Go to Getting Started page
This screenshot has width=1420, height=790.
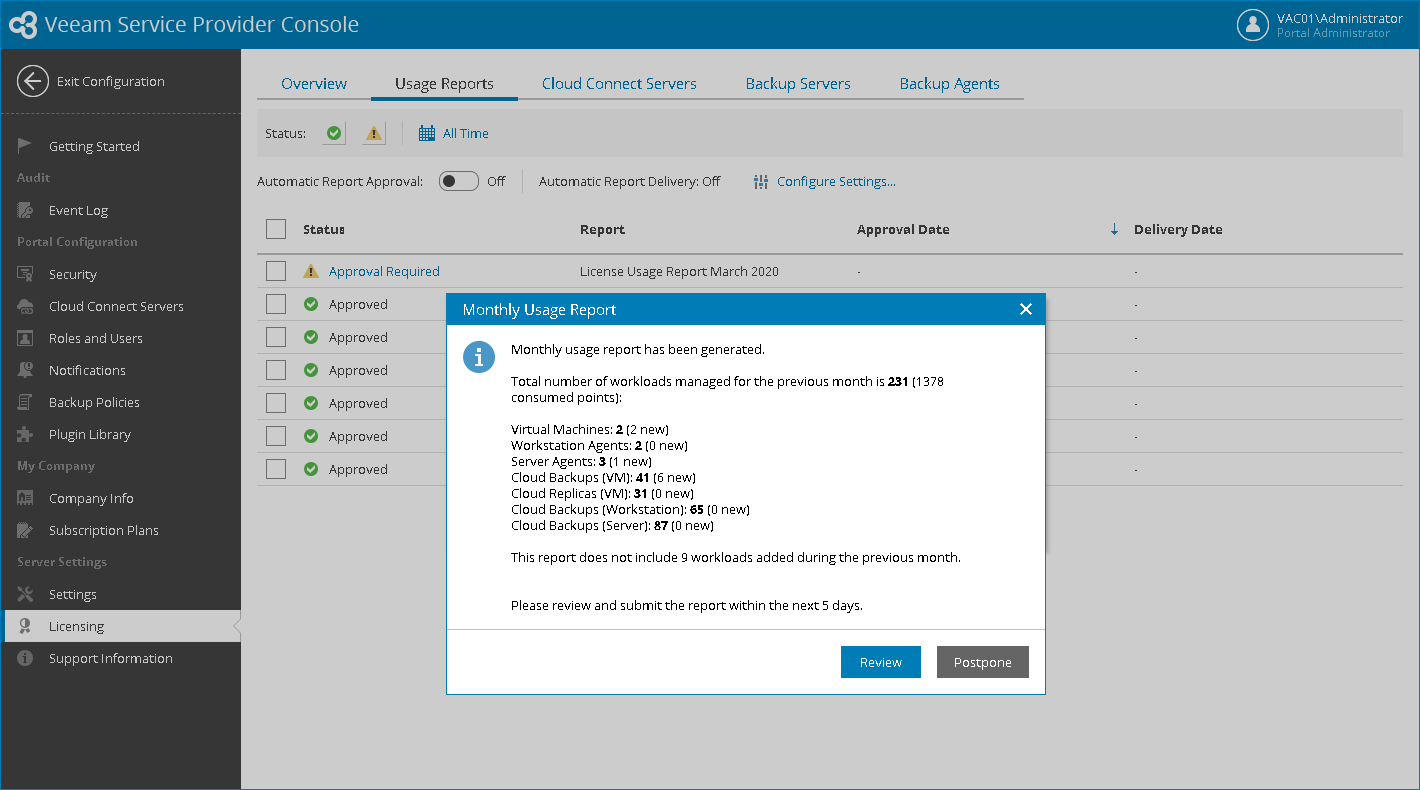pyautogui.click(x=94, y=146)
